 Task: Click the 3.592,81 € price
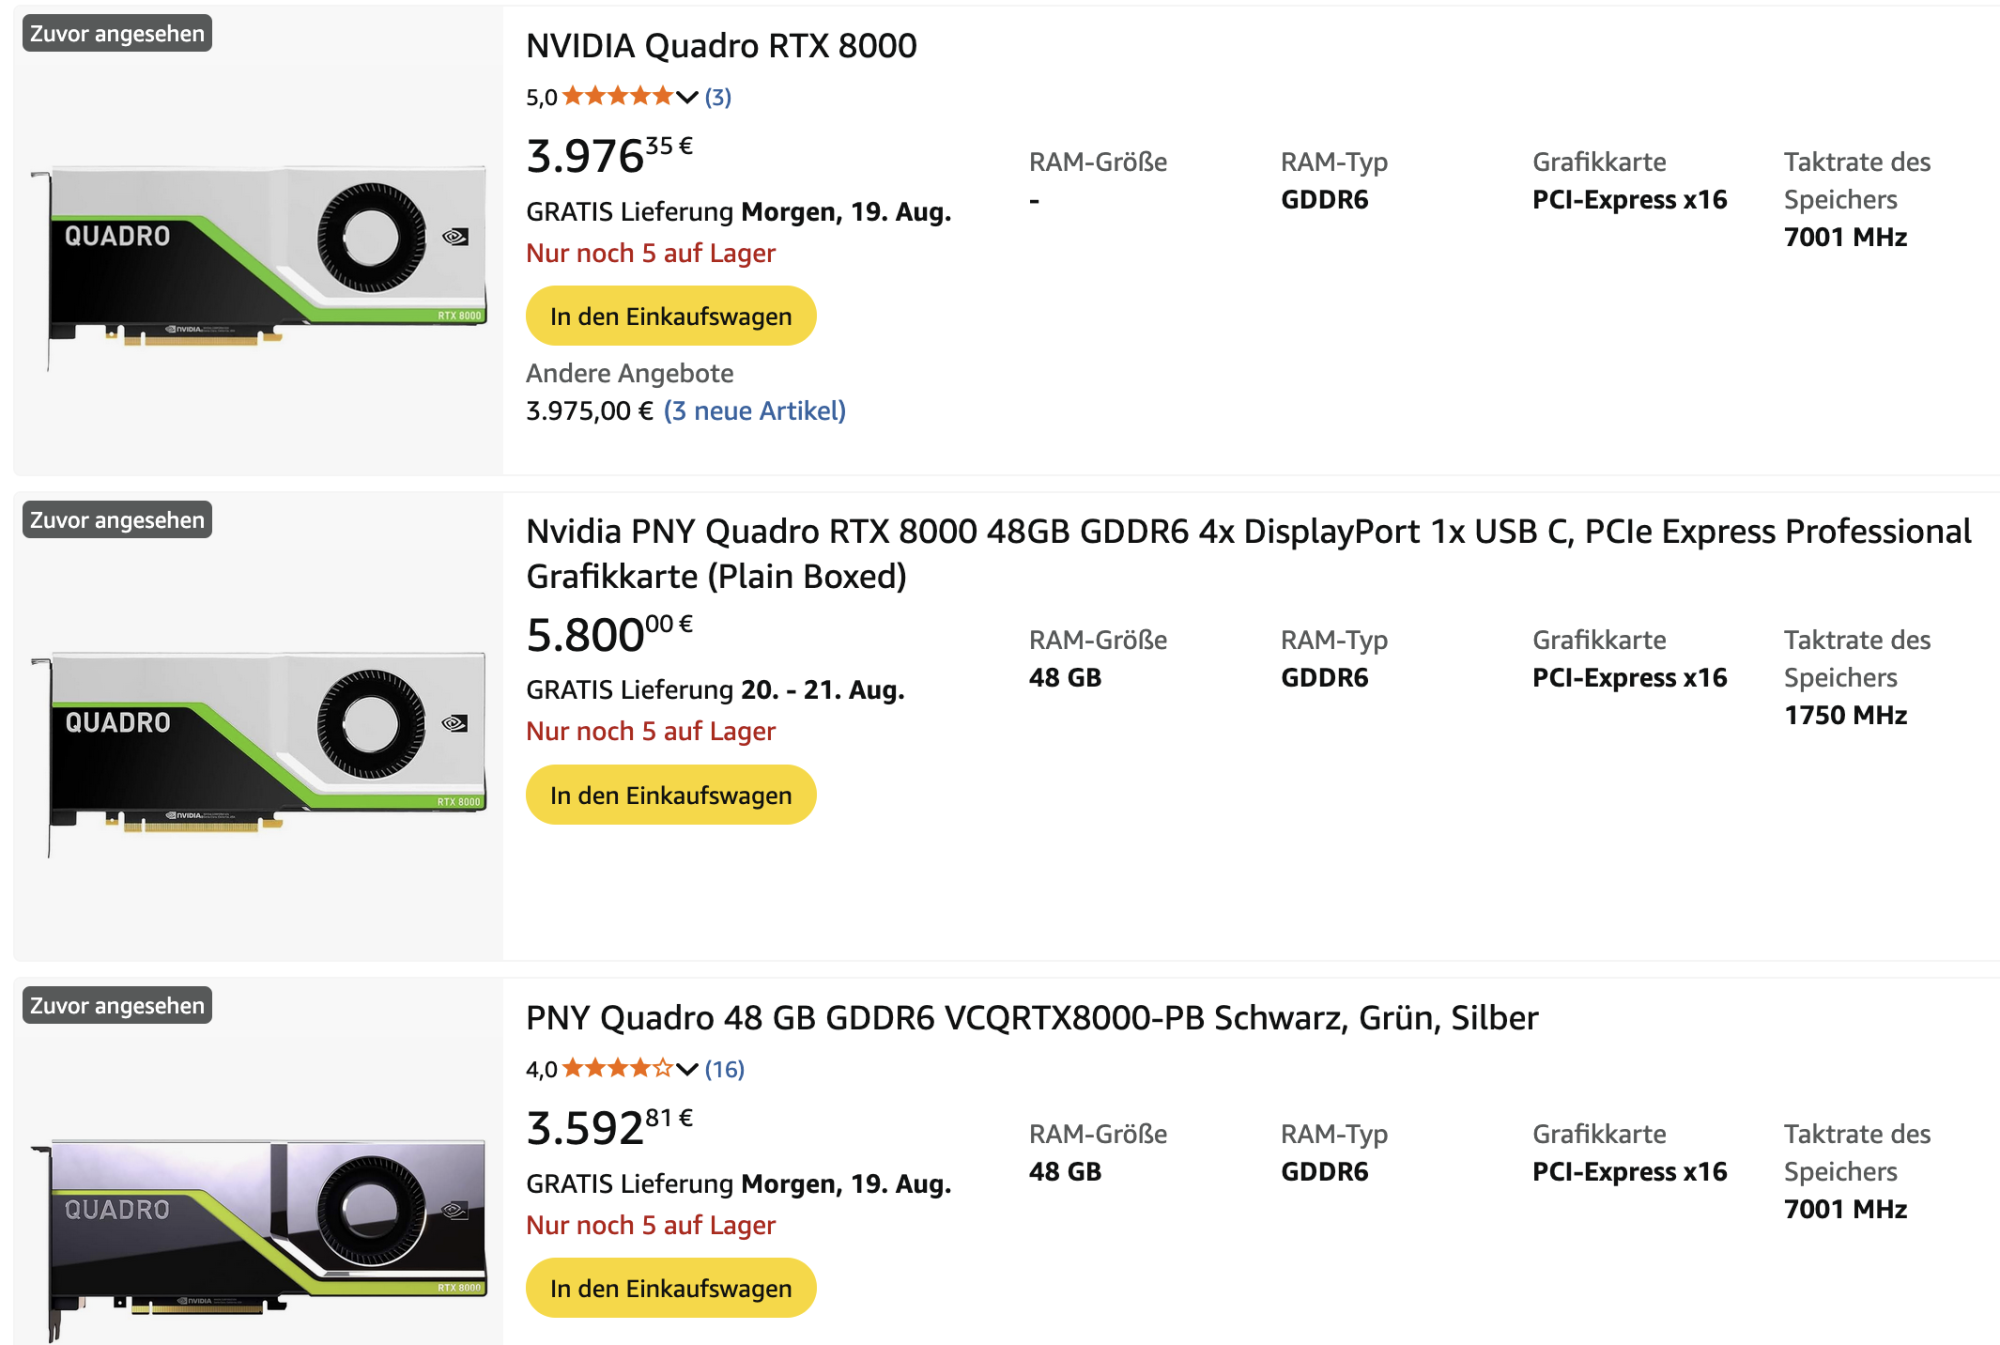coord(608,1127)
